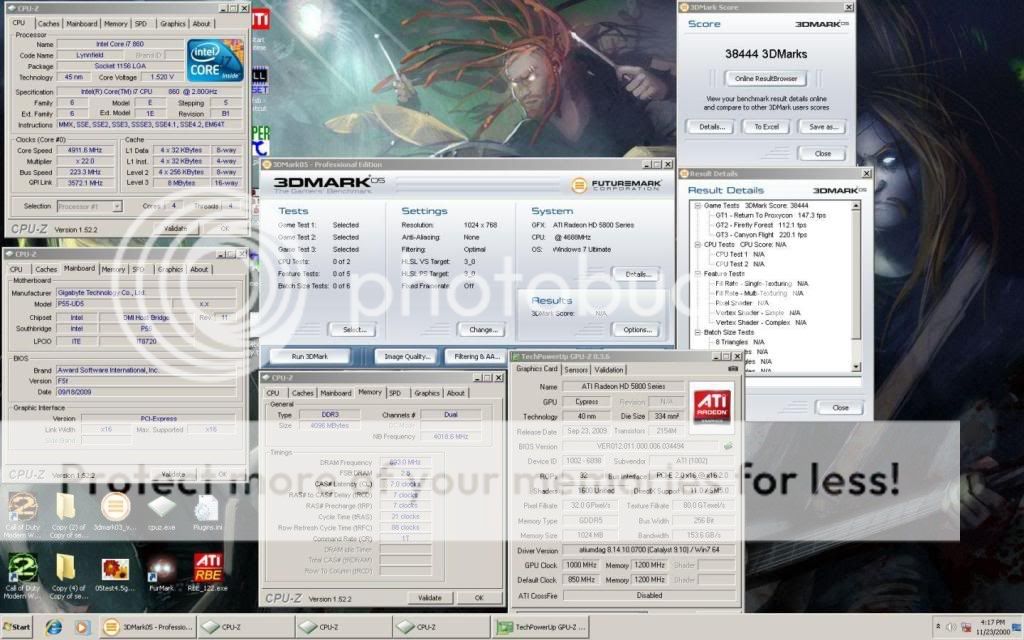Click To Excel in 3DMark Score
This screenshot has width=1024, height=640.
tap(766, 127)
